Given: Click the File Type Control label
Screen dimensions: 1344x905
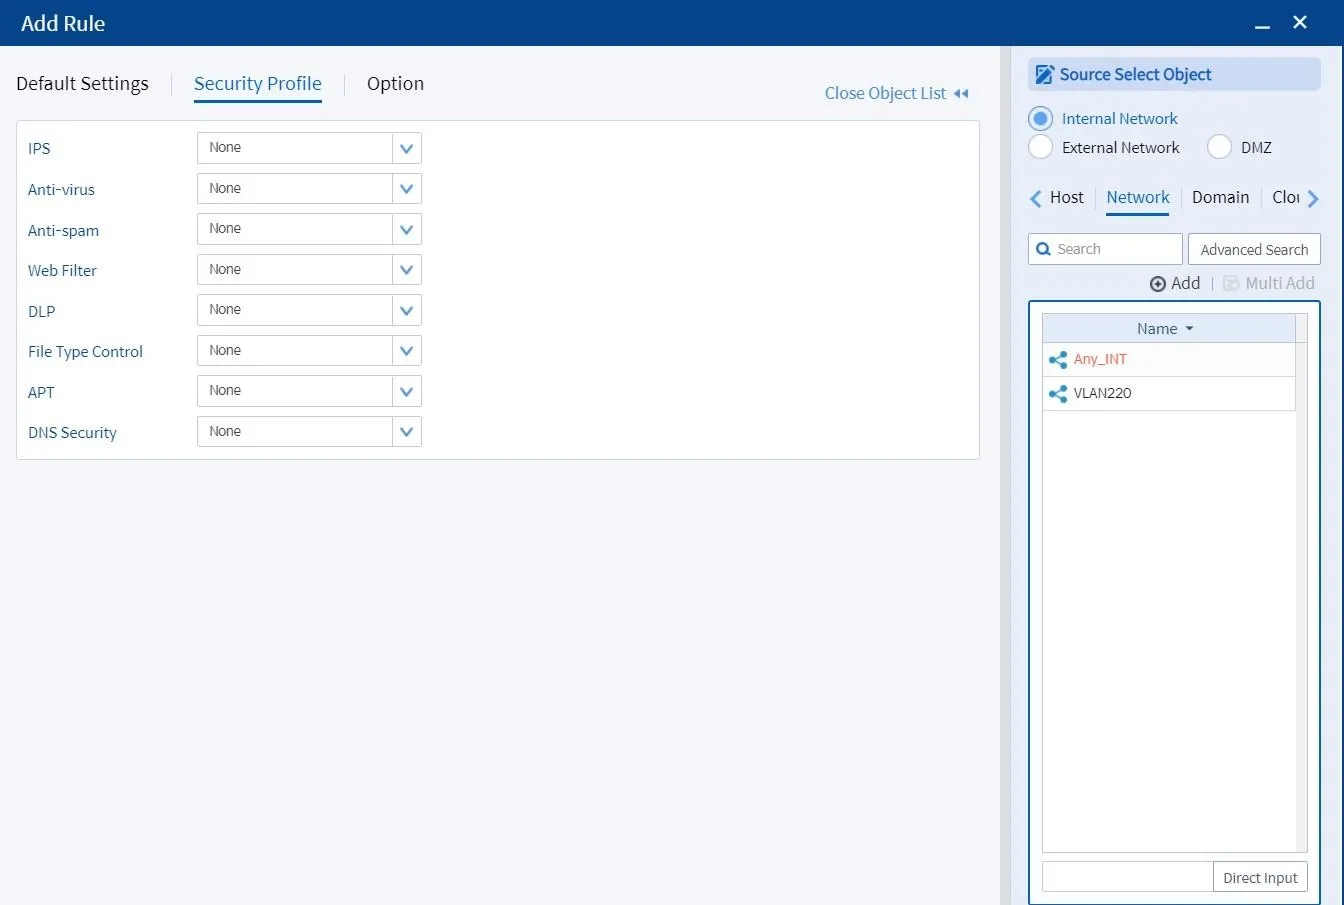Looking at the screenshot, I should pyautogui.click(x=85, y=352).
